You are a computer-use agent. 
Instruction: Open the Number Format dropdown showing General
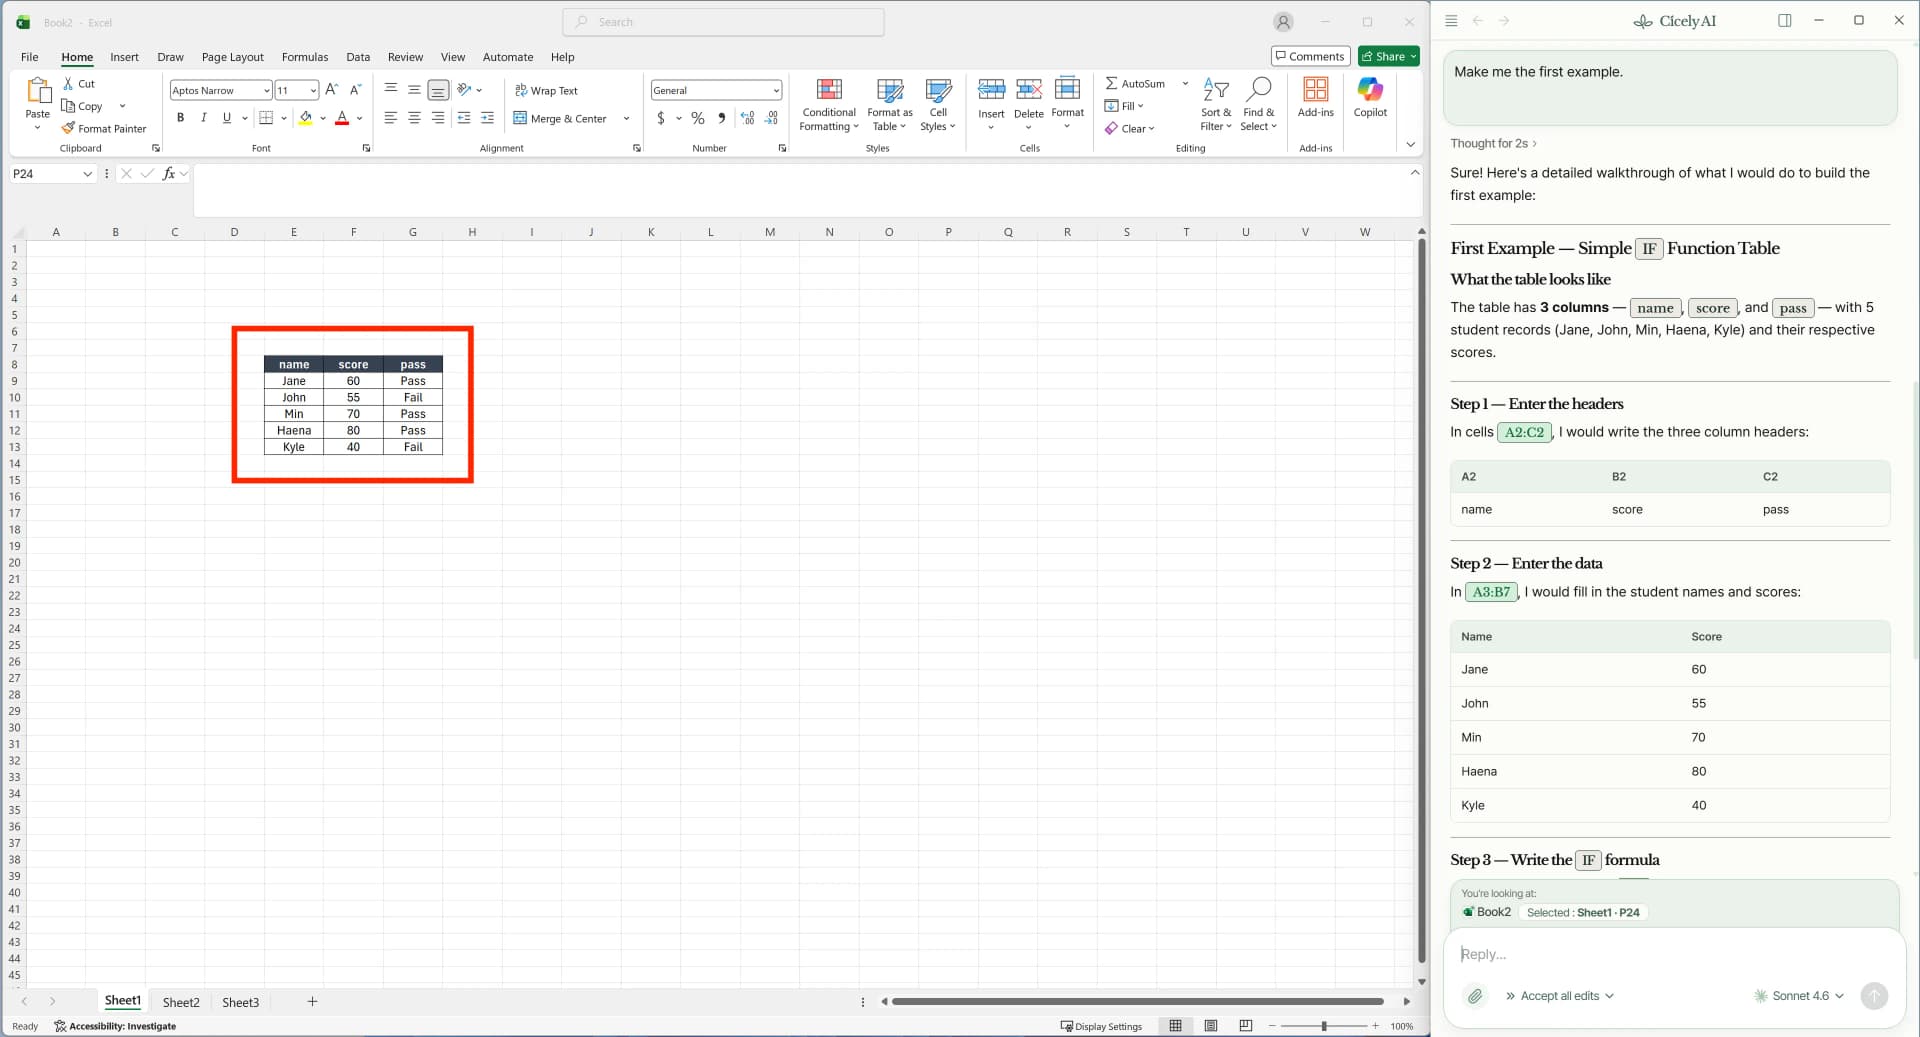click(x=775, y=90)
